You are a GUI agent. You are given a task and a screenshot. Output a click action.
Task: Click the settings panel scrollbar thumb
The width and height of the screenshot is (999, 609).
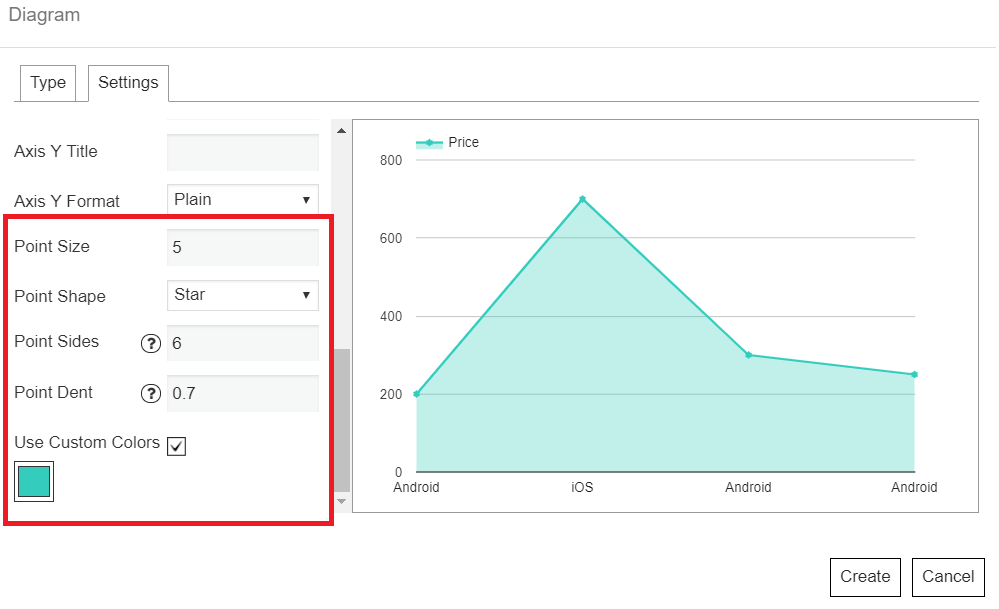pyautogui.click(x=342, y=420)
